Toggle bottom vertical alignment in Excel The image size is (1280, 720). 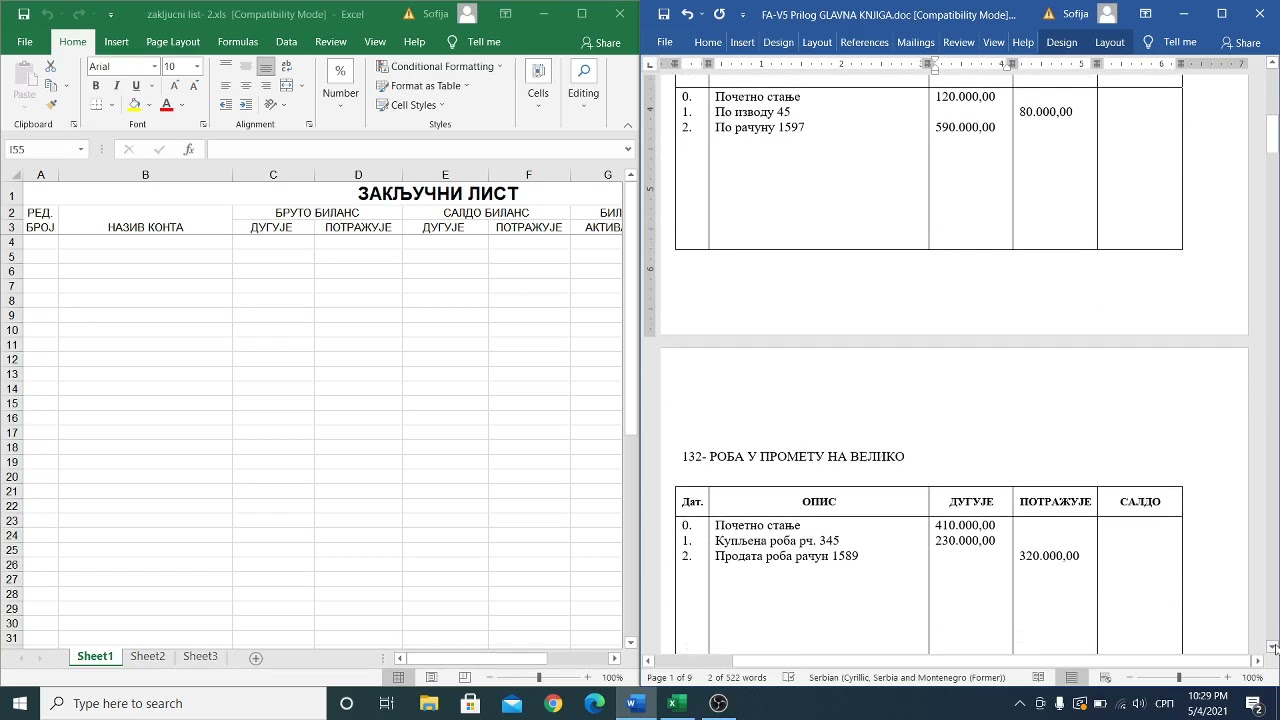[266, 67]
